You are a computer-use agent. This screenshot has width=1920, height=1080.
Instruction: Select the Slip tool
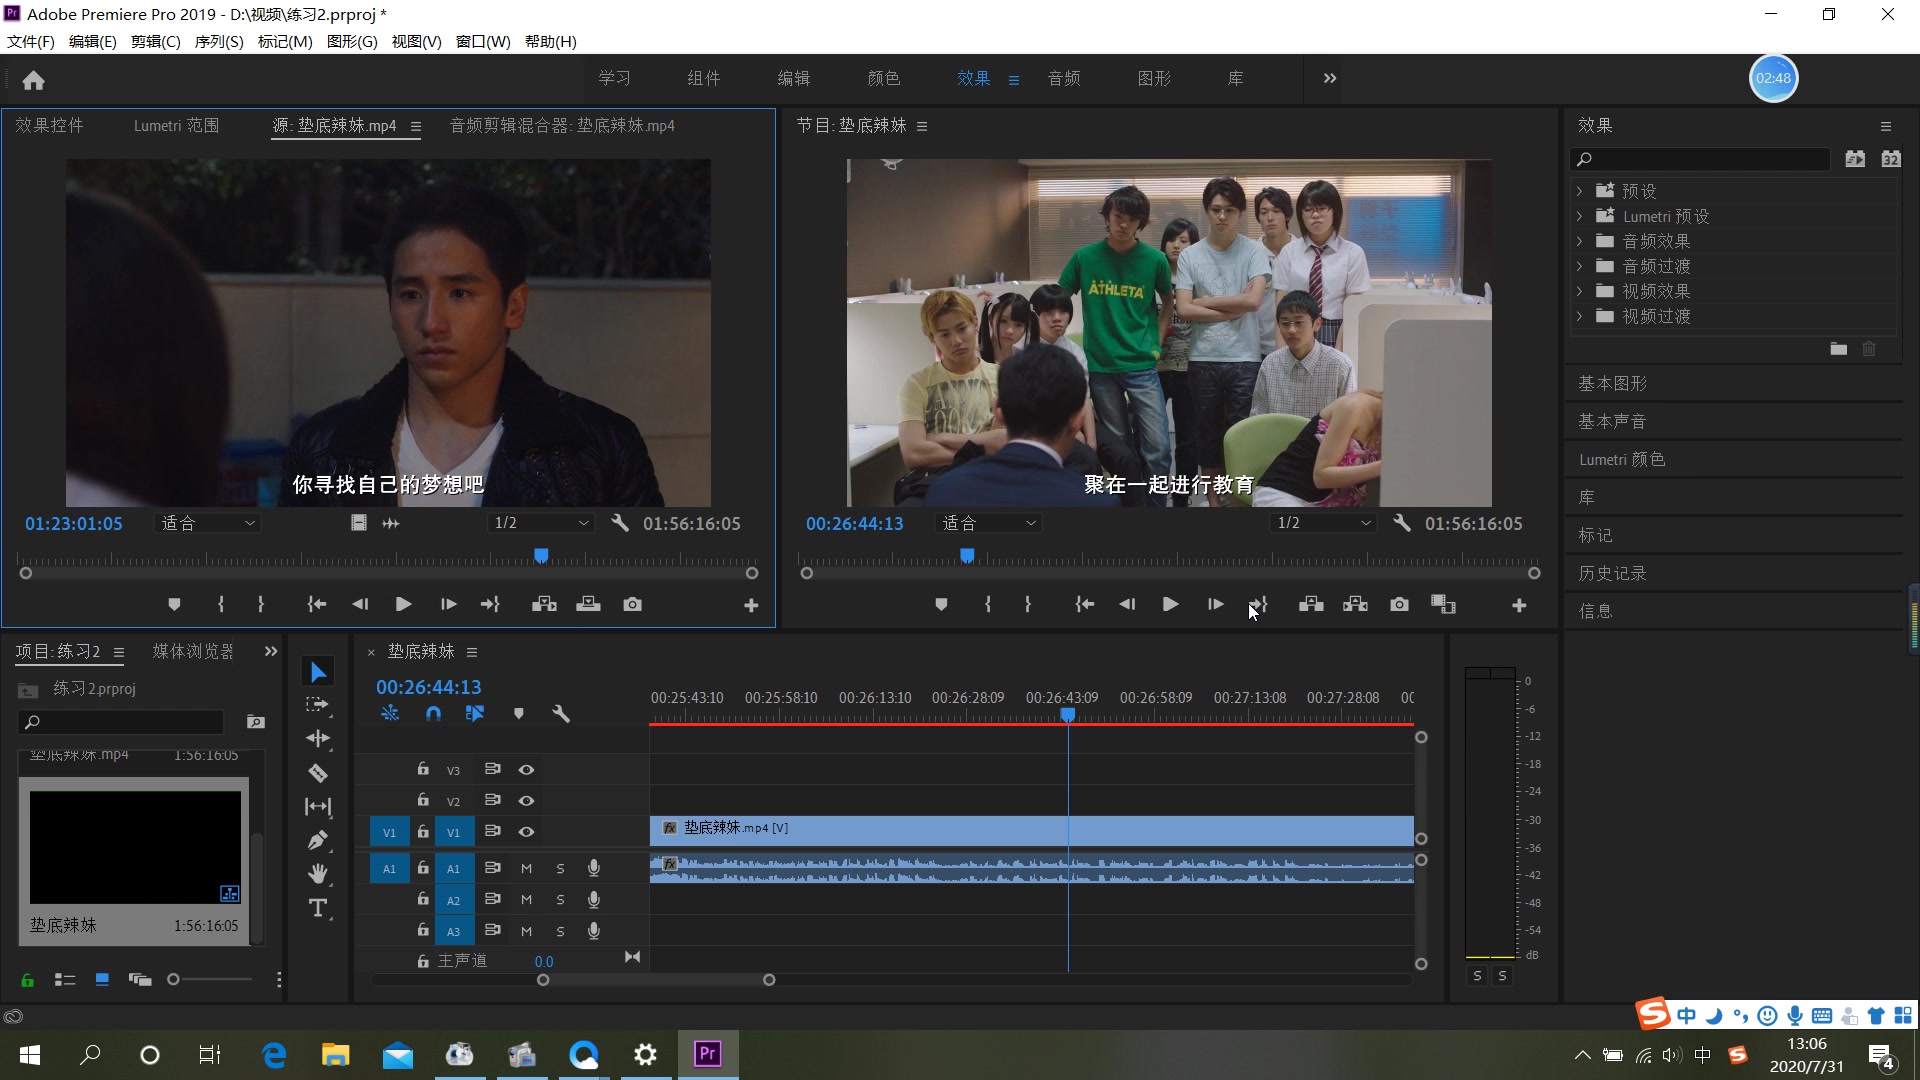tap(318, 807)
